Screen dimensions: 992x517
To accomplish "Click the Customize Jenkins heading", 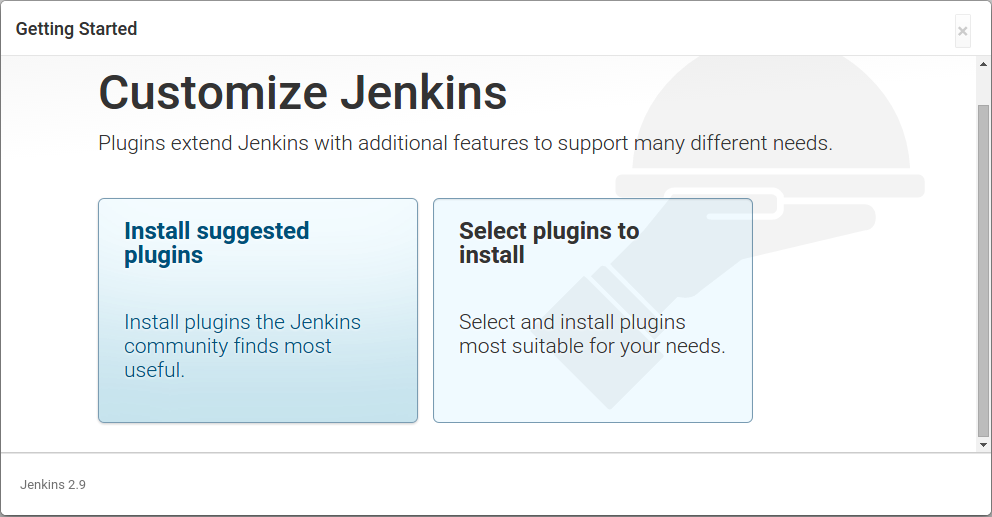I will tap(302, 93).
